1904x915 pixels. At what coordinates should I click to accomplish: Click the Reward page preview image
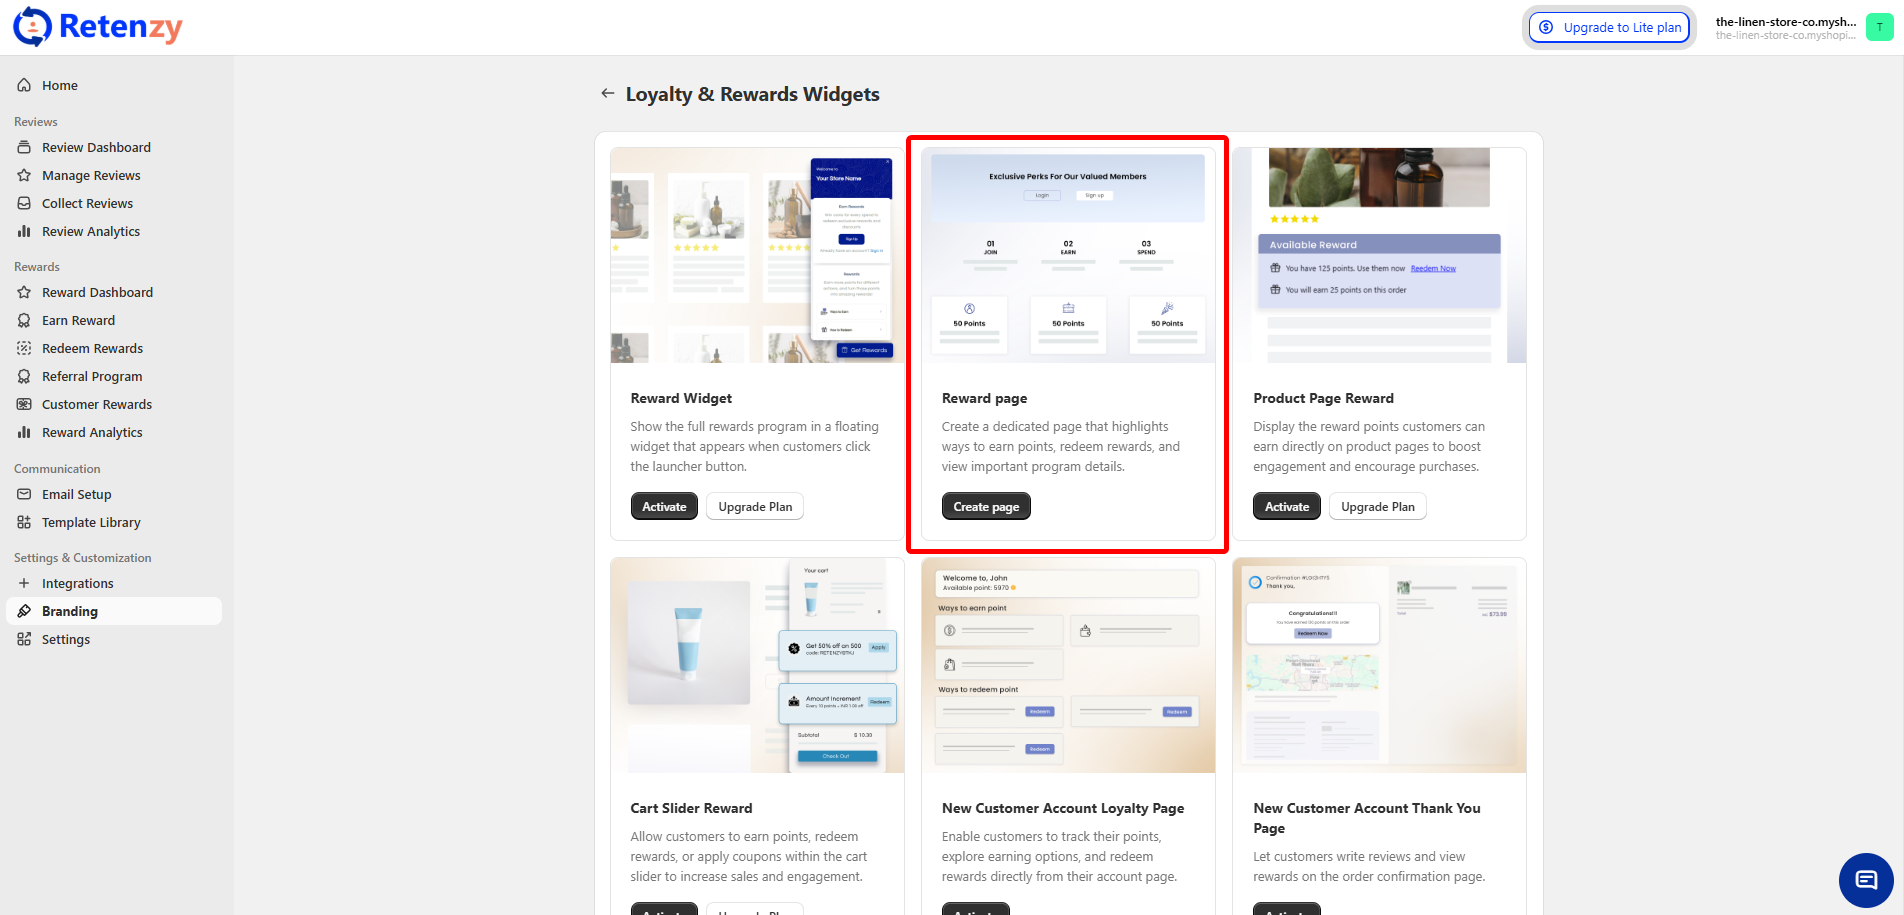(x=1068, y=255)
